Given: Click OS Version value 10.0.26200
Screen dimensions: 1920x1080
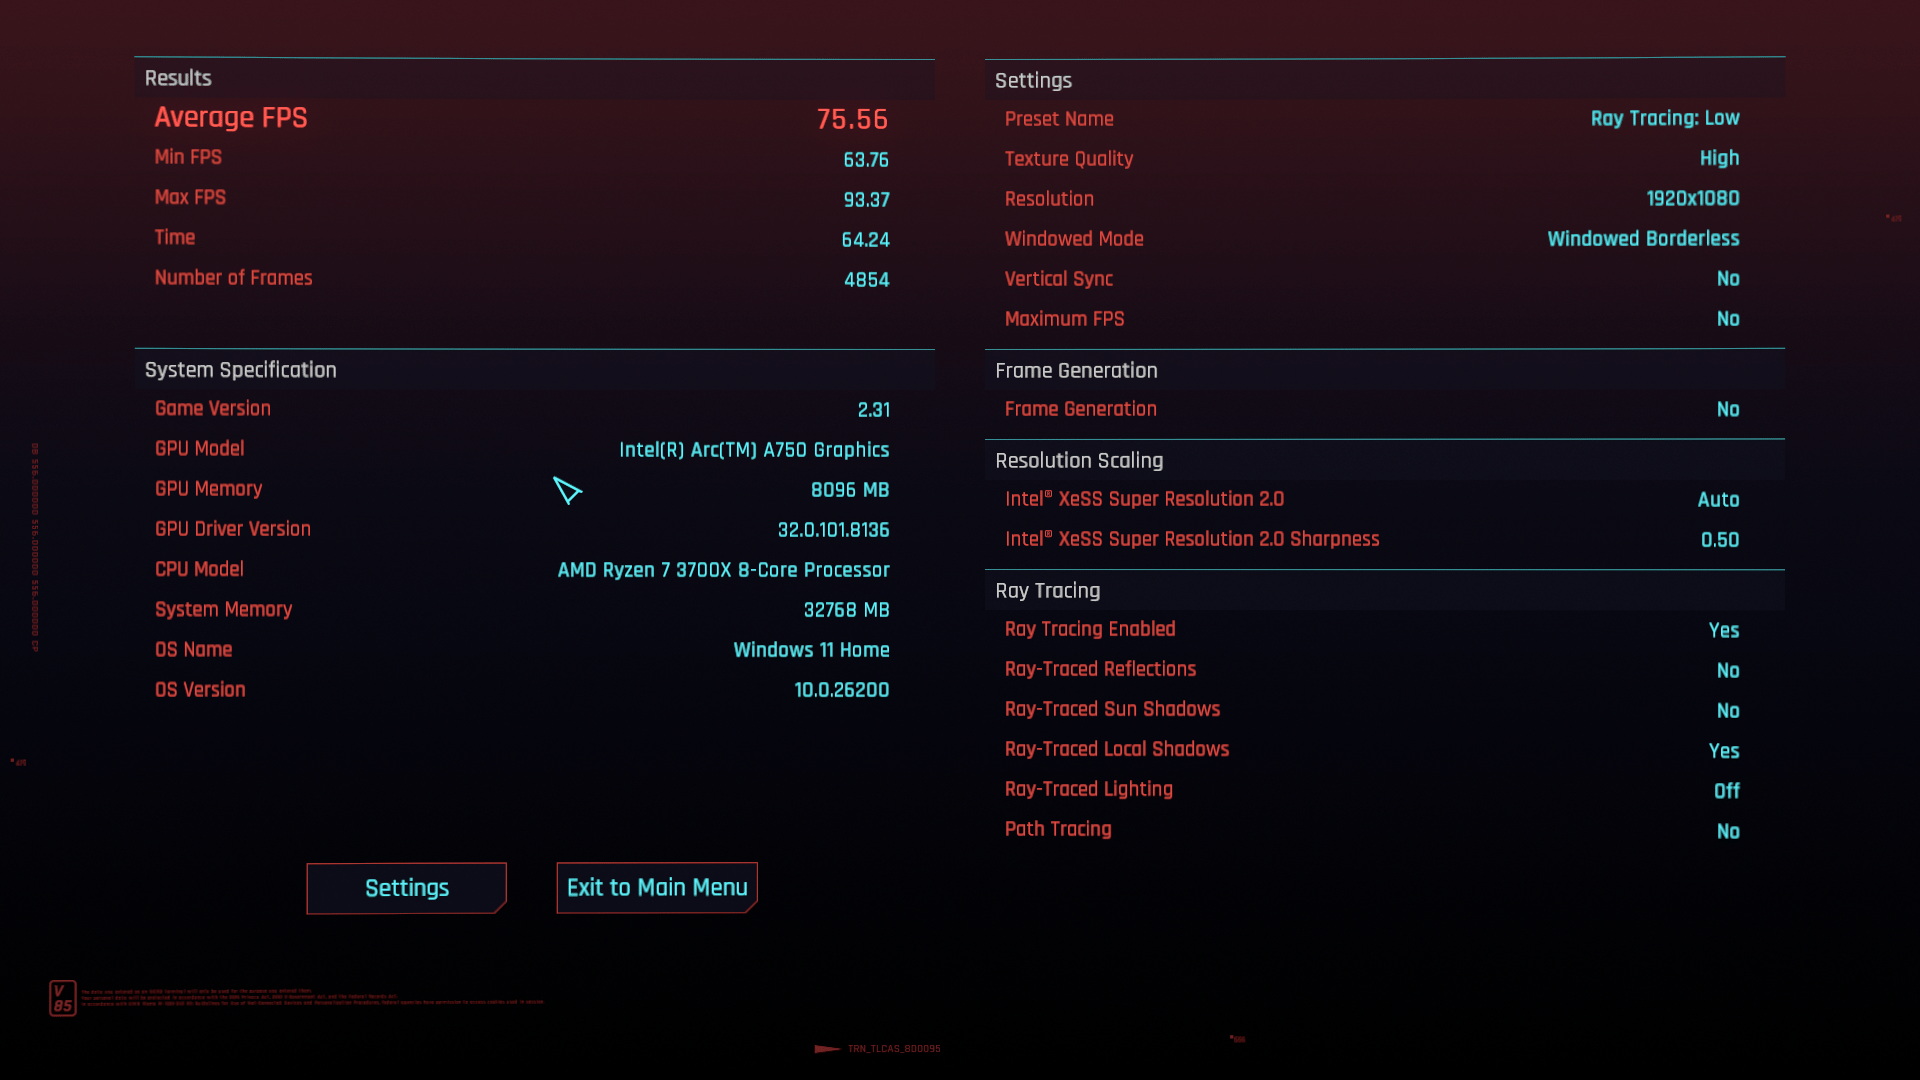Looking at the screenshot, I should 842,690.
